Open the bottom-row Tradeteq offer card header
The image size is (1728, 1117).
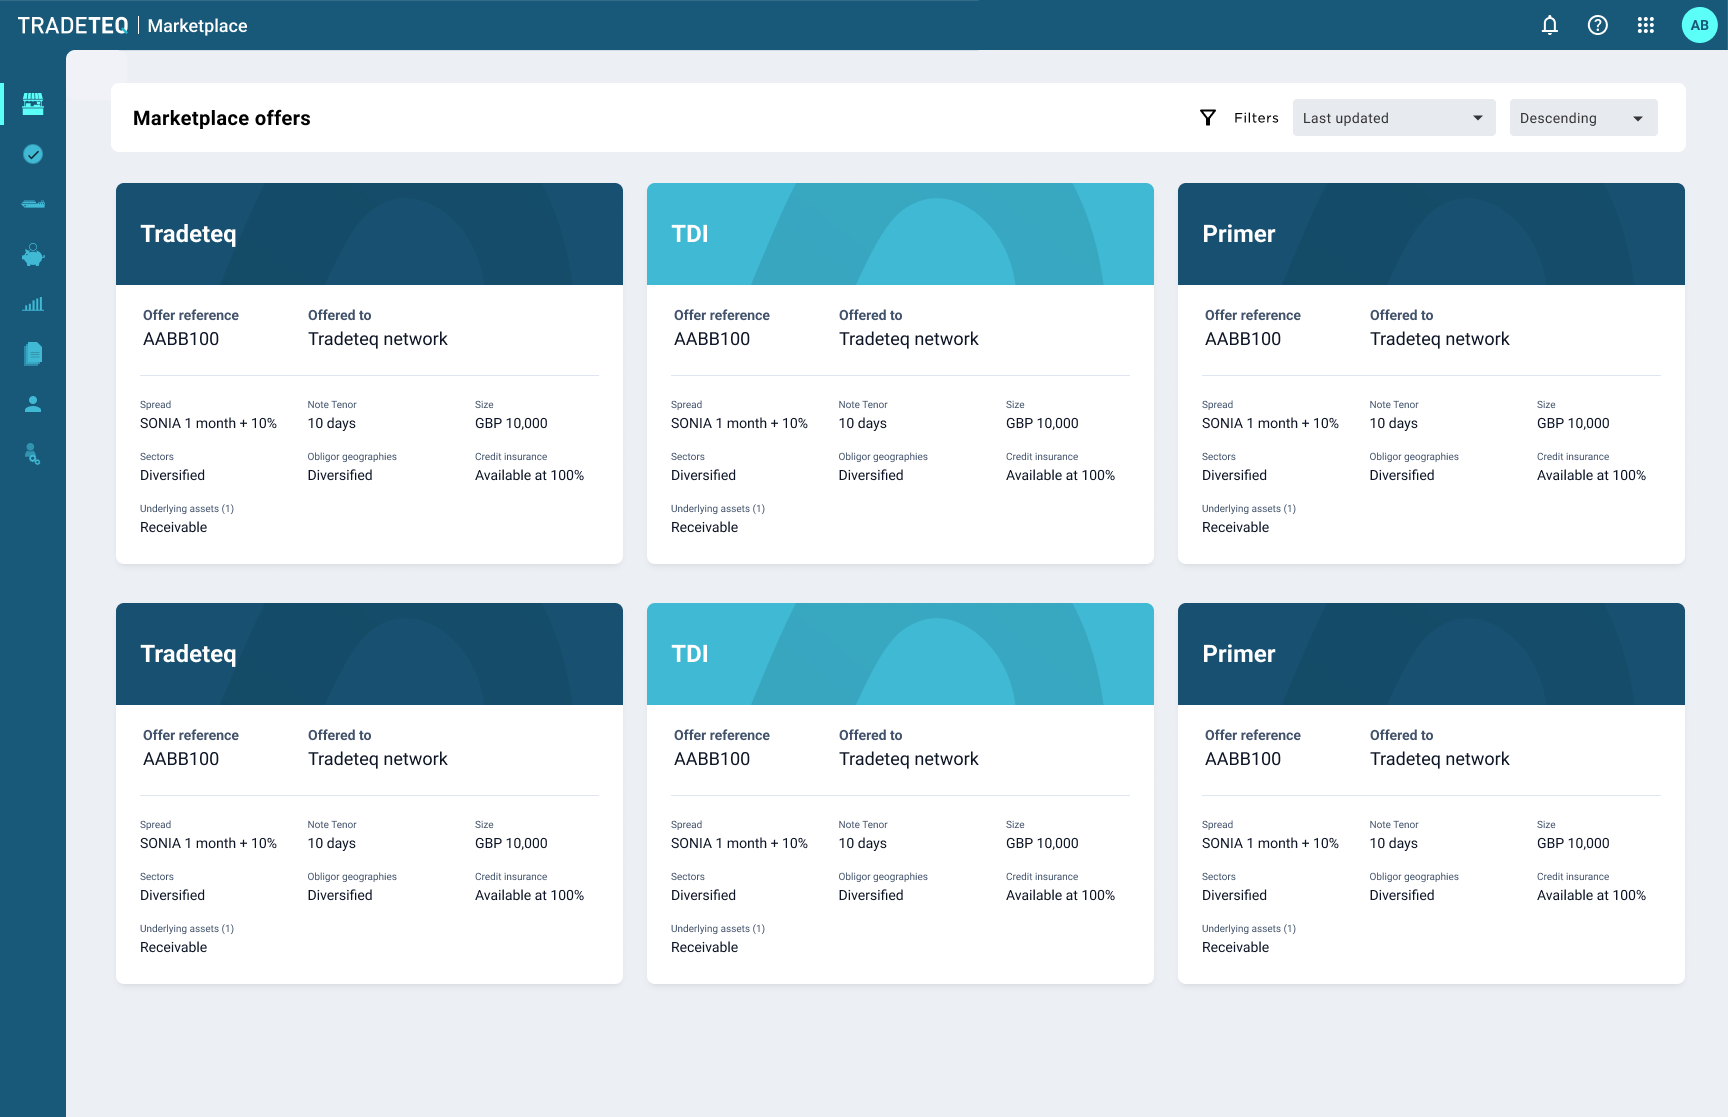point(369,654)
